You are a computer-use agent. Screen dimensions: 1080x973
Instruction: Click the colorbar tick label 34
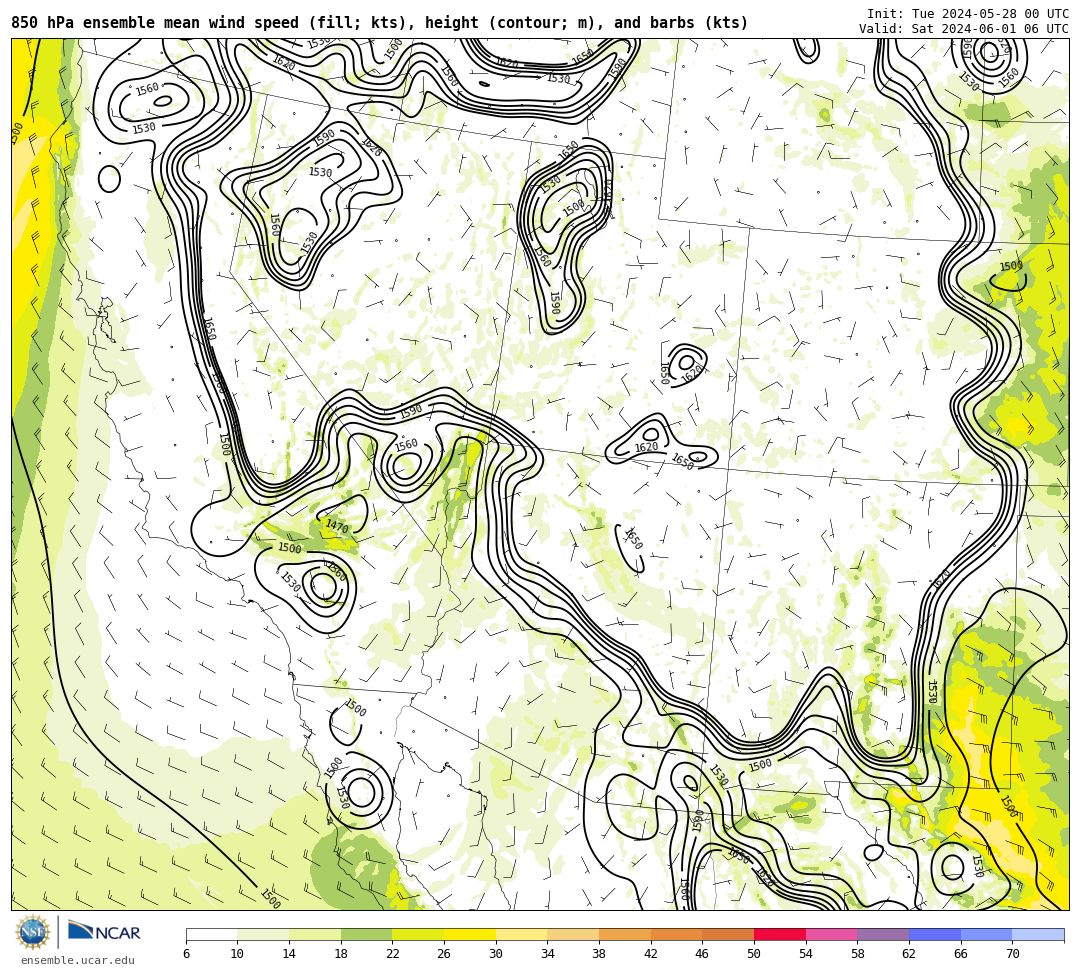coord(548,954)
